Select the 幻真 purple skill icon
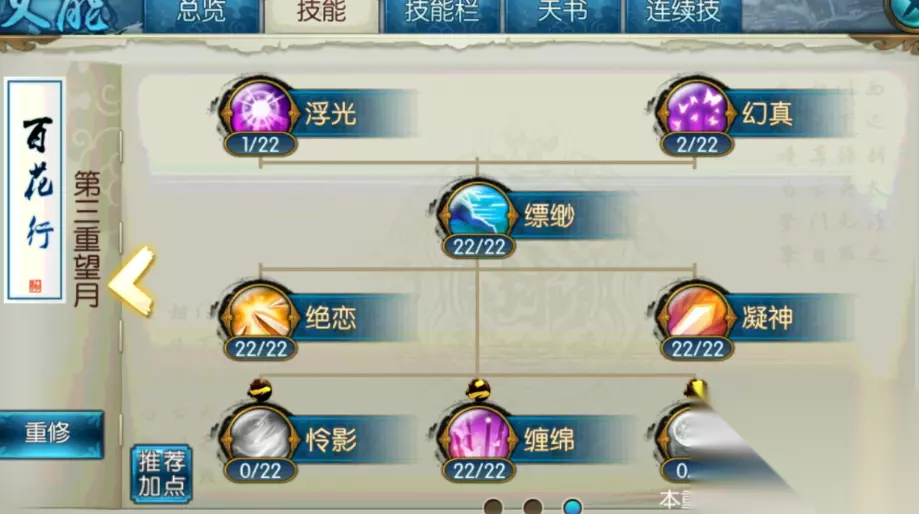The image size is (919, 514). pos(696,108)
